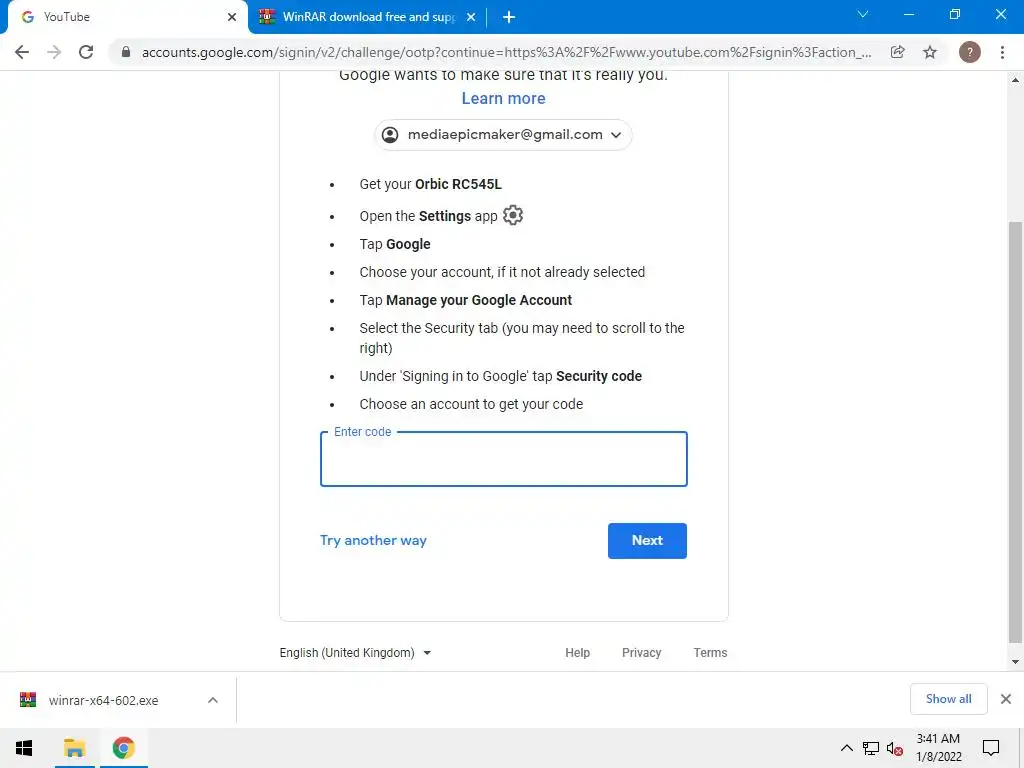Go back to the previous page
1024x768 pixels.
(22, 52)
